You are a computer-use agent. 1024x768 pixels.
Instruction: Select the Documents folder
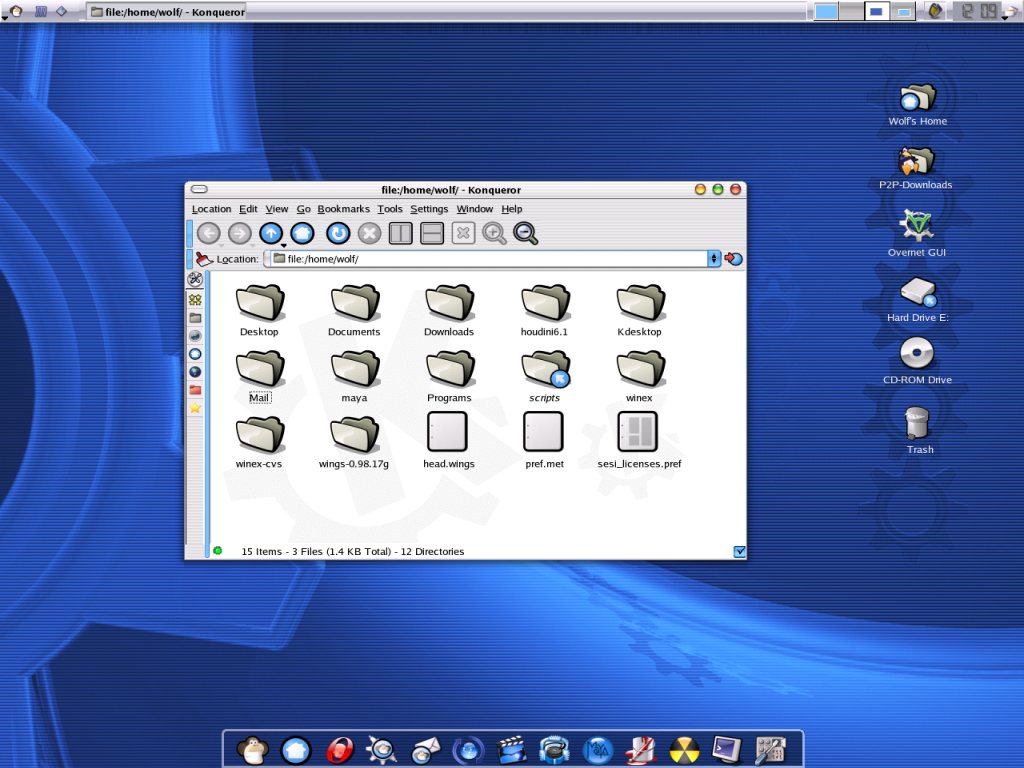[x=354, y=310]
